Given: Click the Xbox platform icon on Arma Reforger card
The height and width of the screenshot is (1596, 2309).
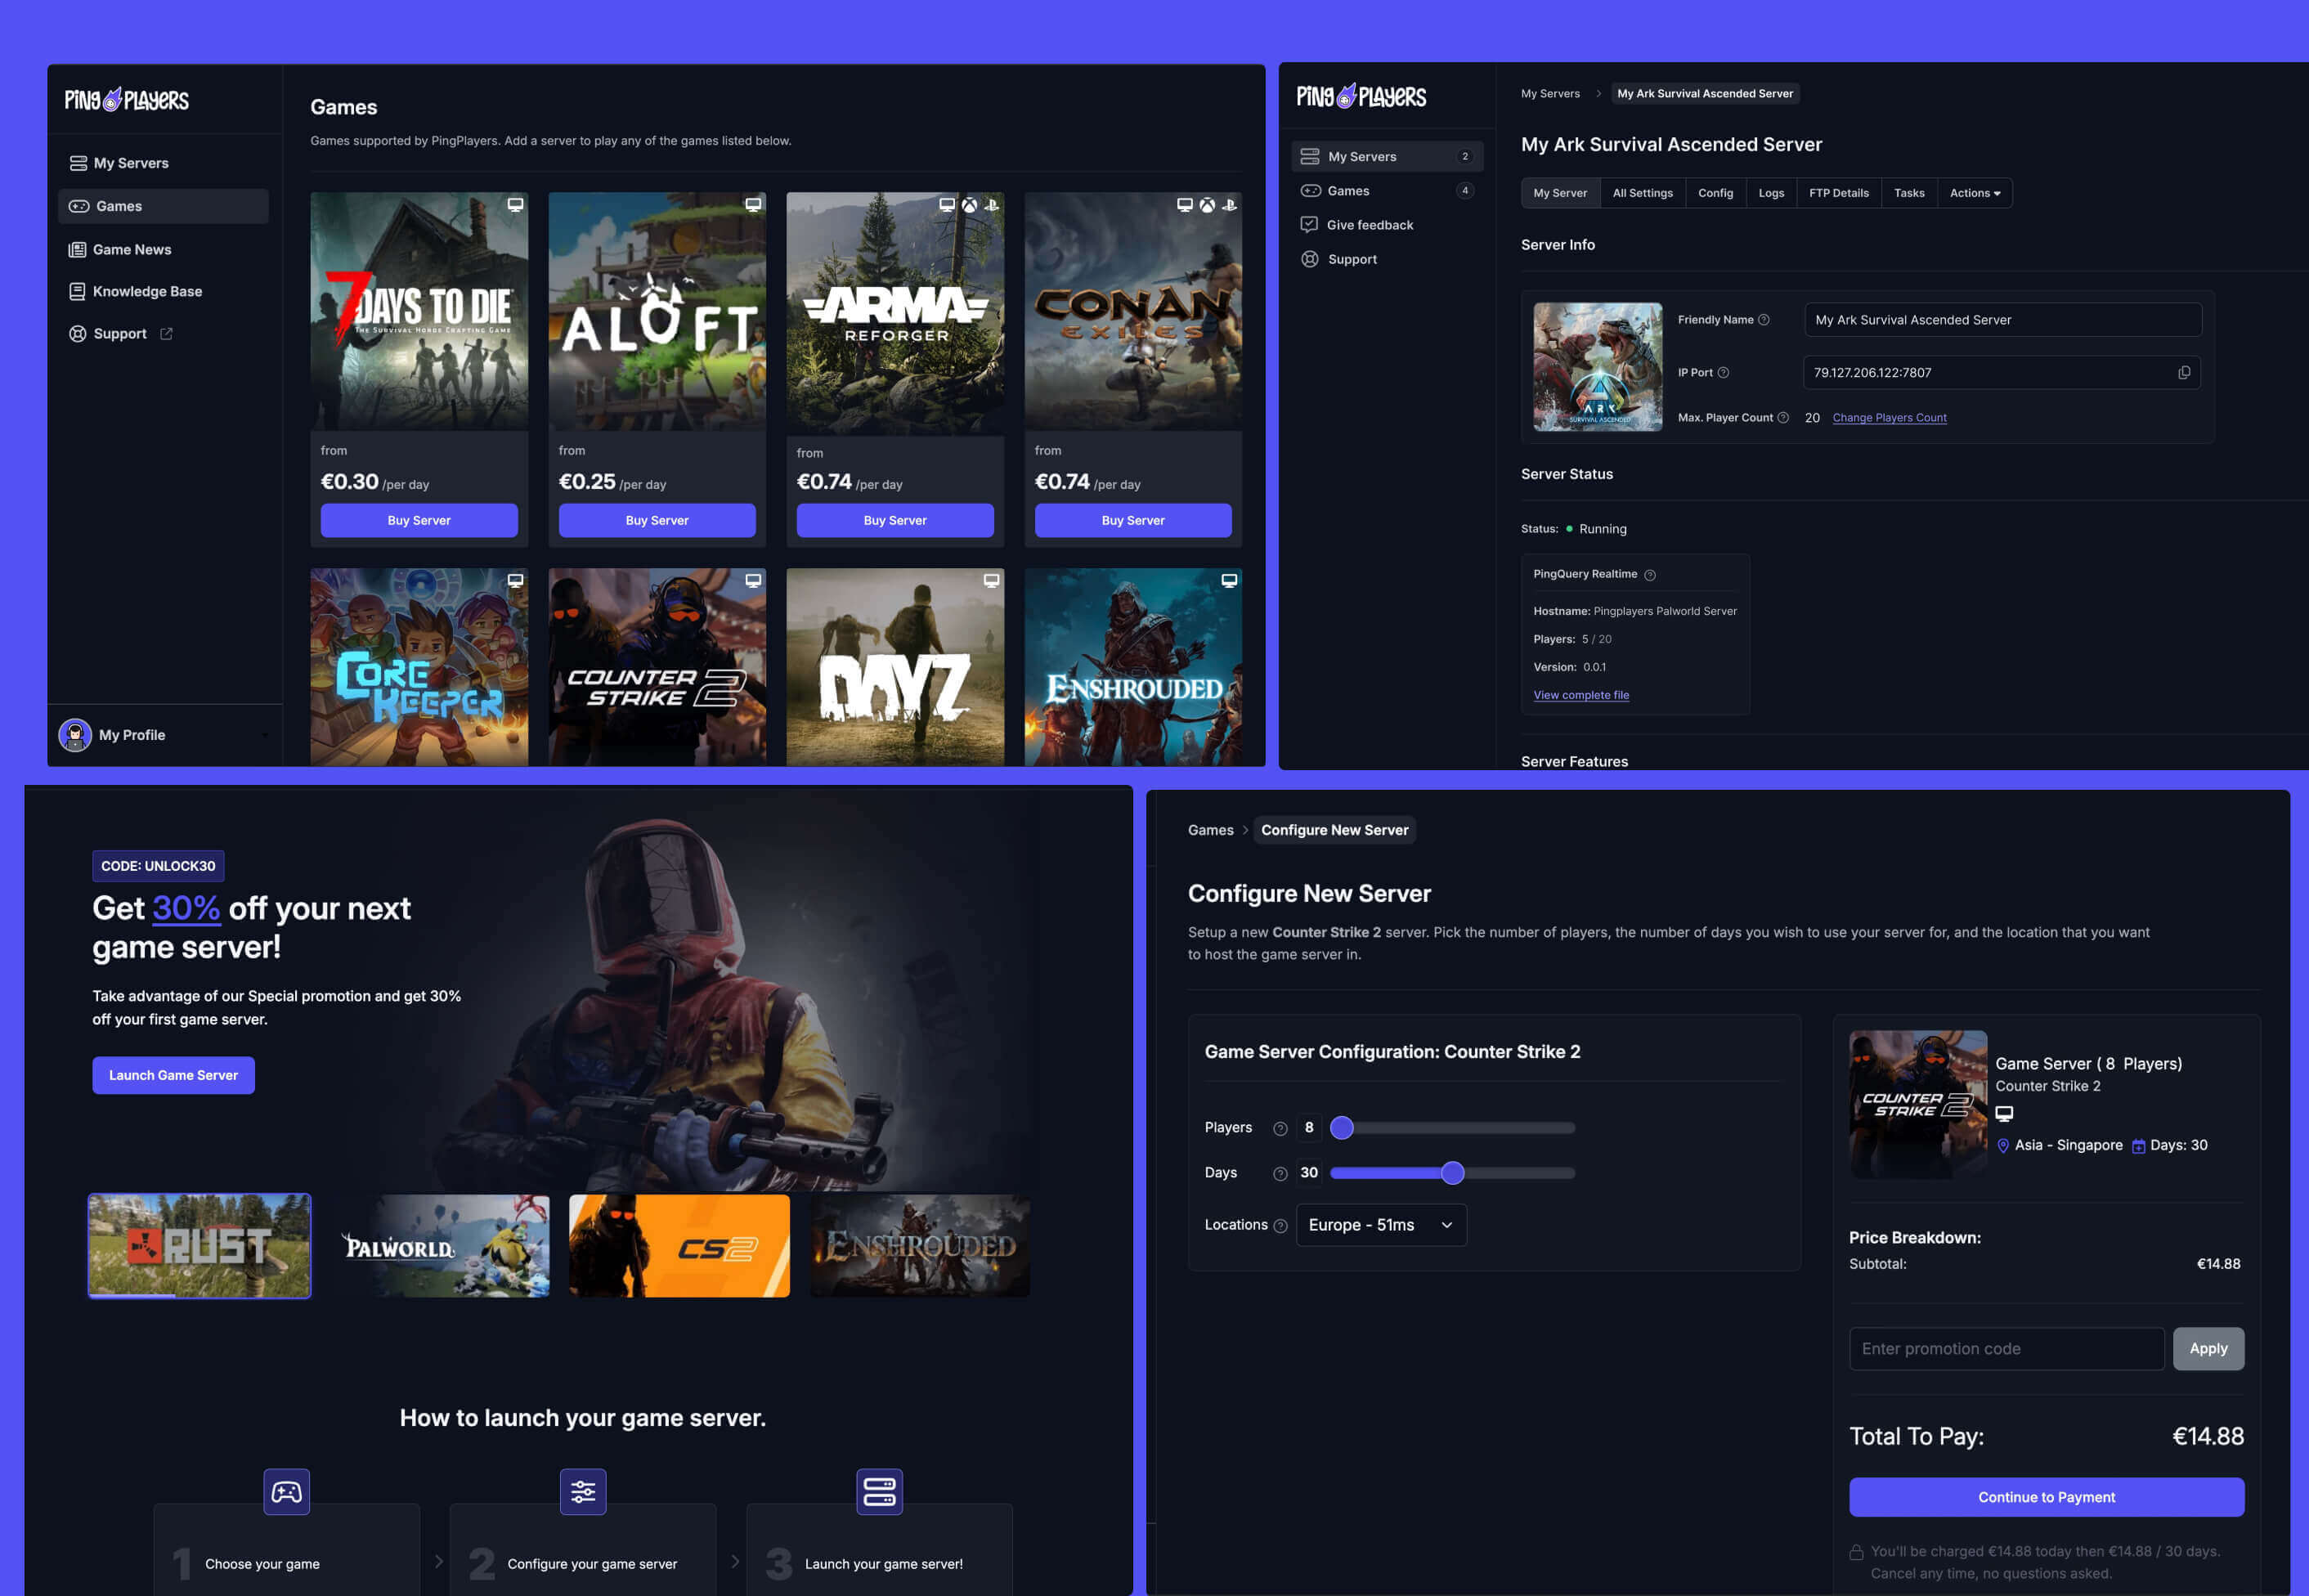Looking at the screenshot, I should pyautogui.click(x=969, y=205).
